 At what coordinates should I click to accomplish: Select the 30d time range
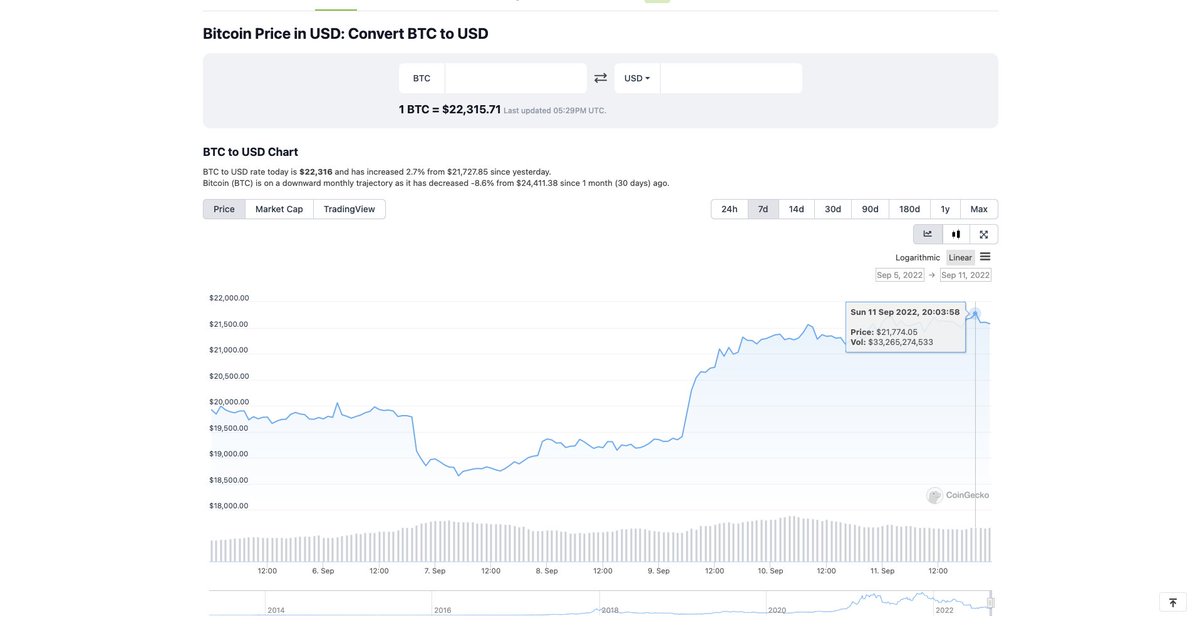tap(833, 209)
